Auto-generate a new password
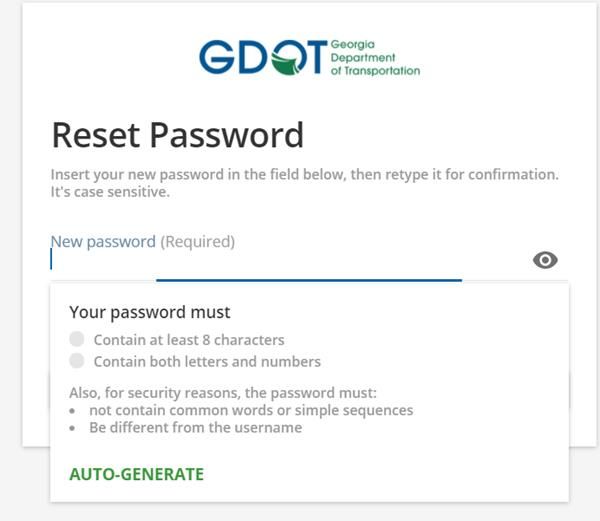This screenshot has height=521, width=600. tap(137, 474)
